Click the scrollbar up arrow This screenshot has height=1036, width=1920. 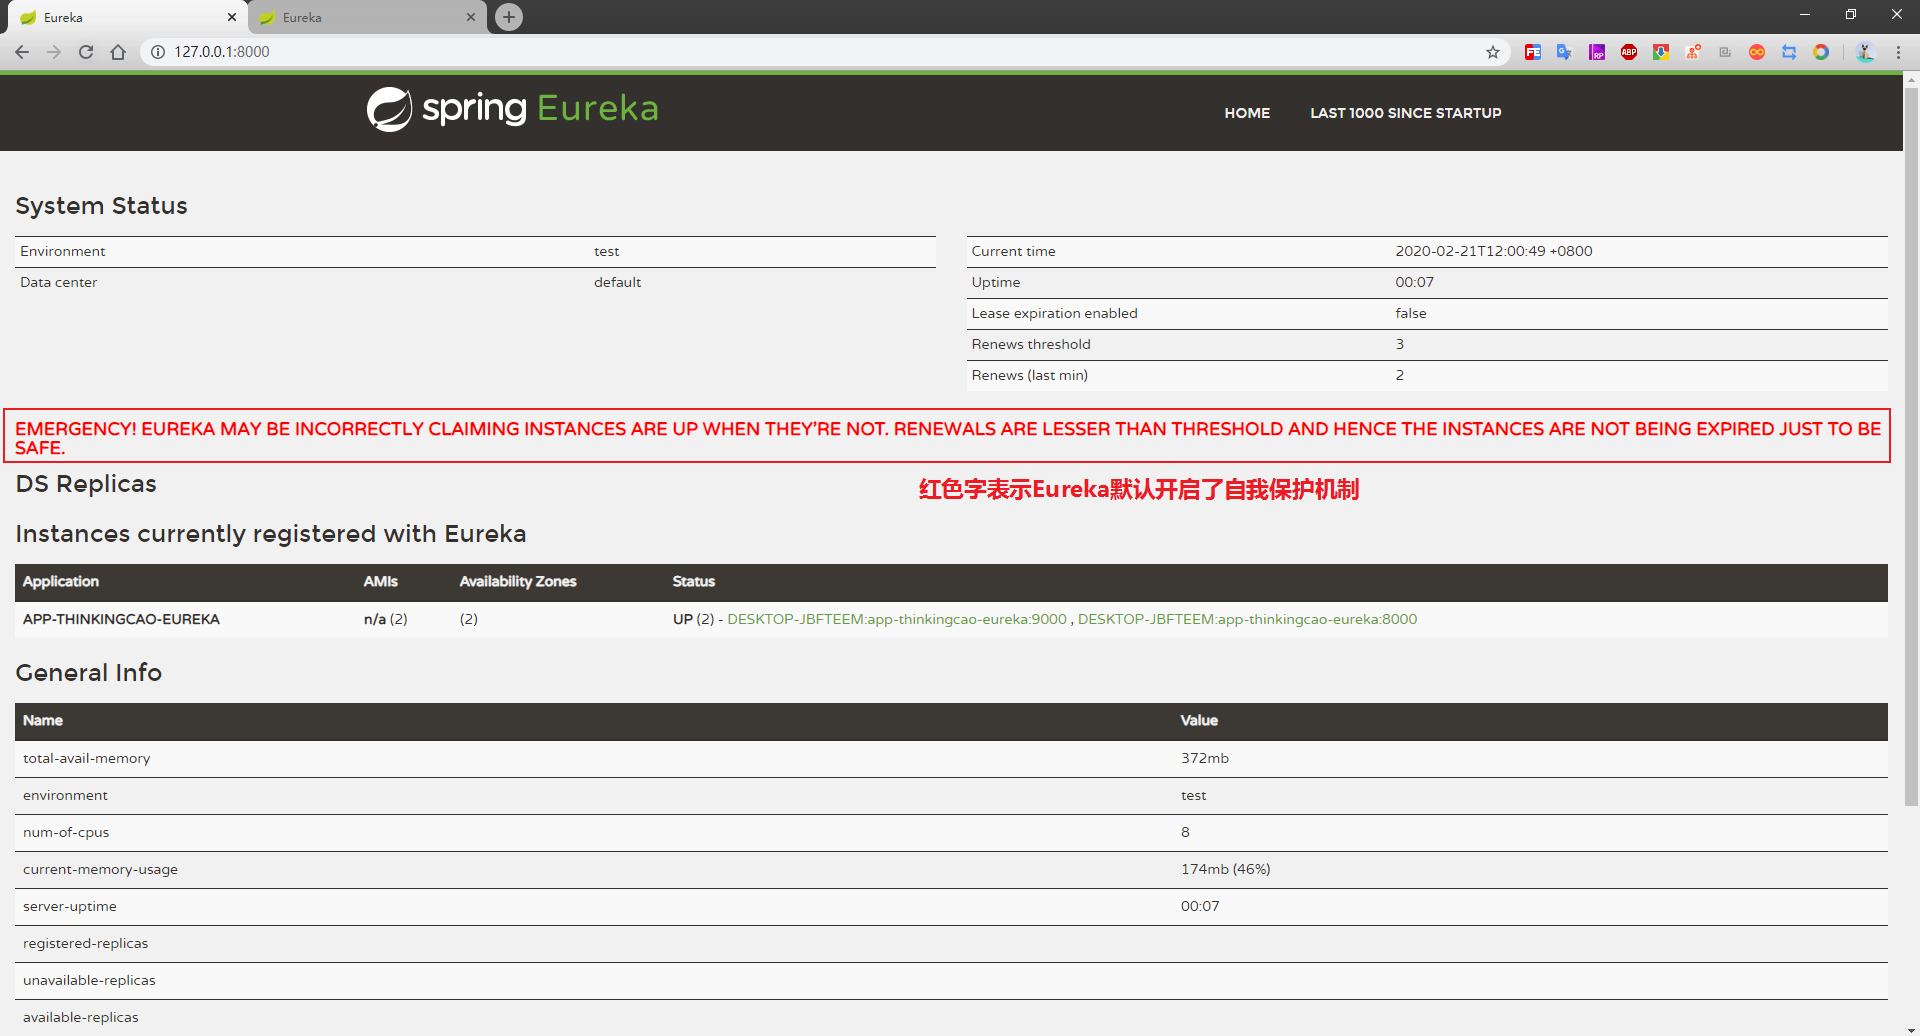[1911, 79]
